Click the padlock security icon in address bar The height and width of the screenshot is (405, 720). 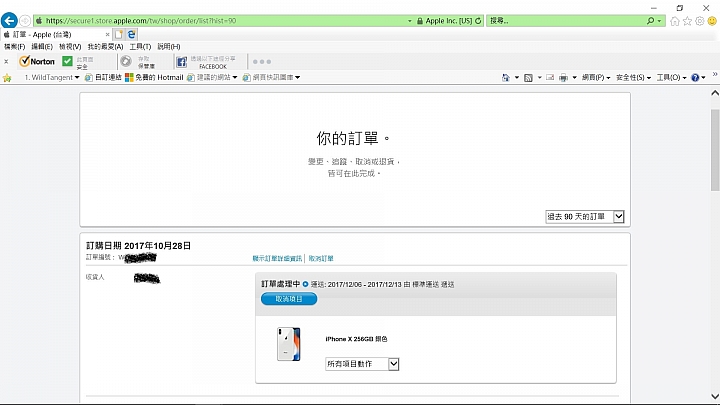click(x=420, y=21)
